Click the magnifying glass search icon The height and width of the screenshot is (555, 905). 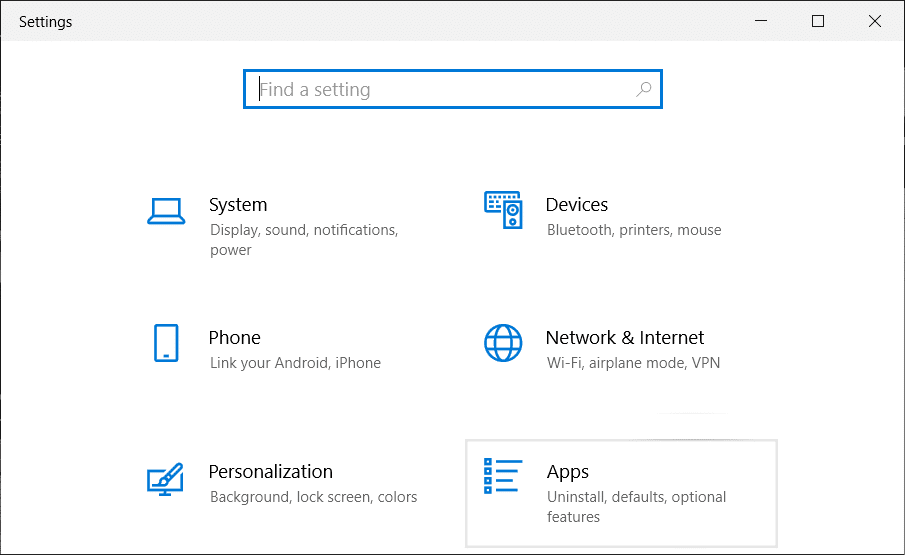[x=644, y=89]
